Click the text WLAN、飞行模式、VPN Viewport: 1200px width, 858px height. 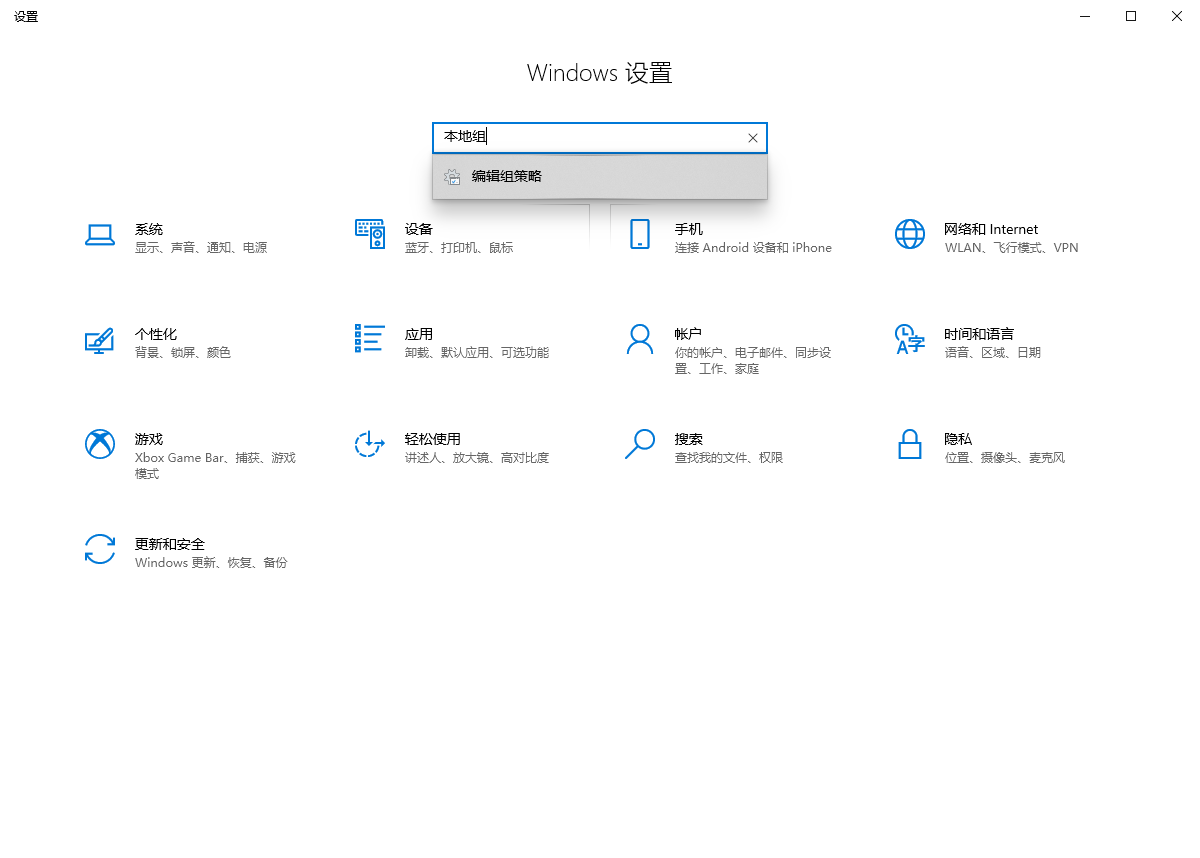(x=1012, y=248)
